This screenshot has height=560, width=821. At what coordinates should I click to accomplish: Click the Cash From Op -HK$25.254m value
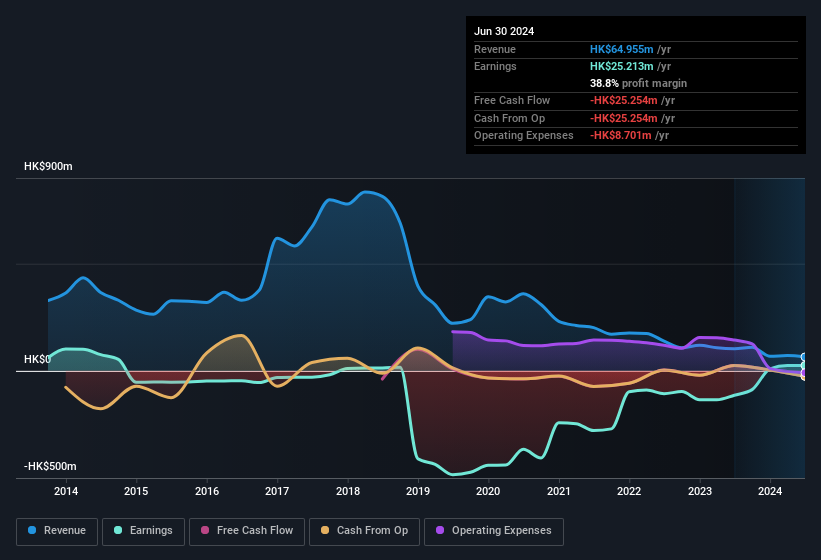(x=624, y=118)
